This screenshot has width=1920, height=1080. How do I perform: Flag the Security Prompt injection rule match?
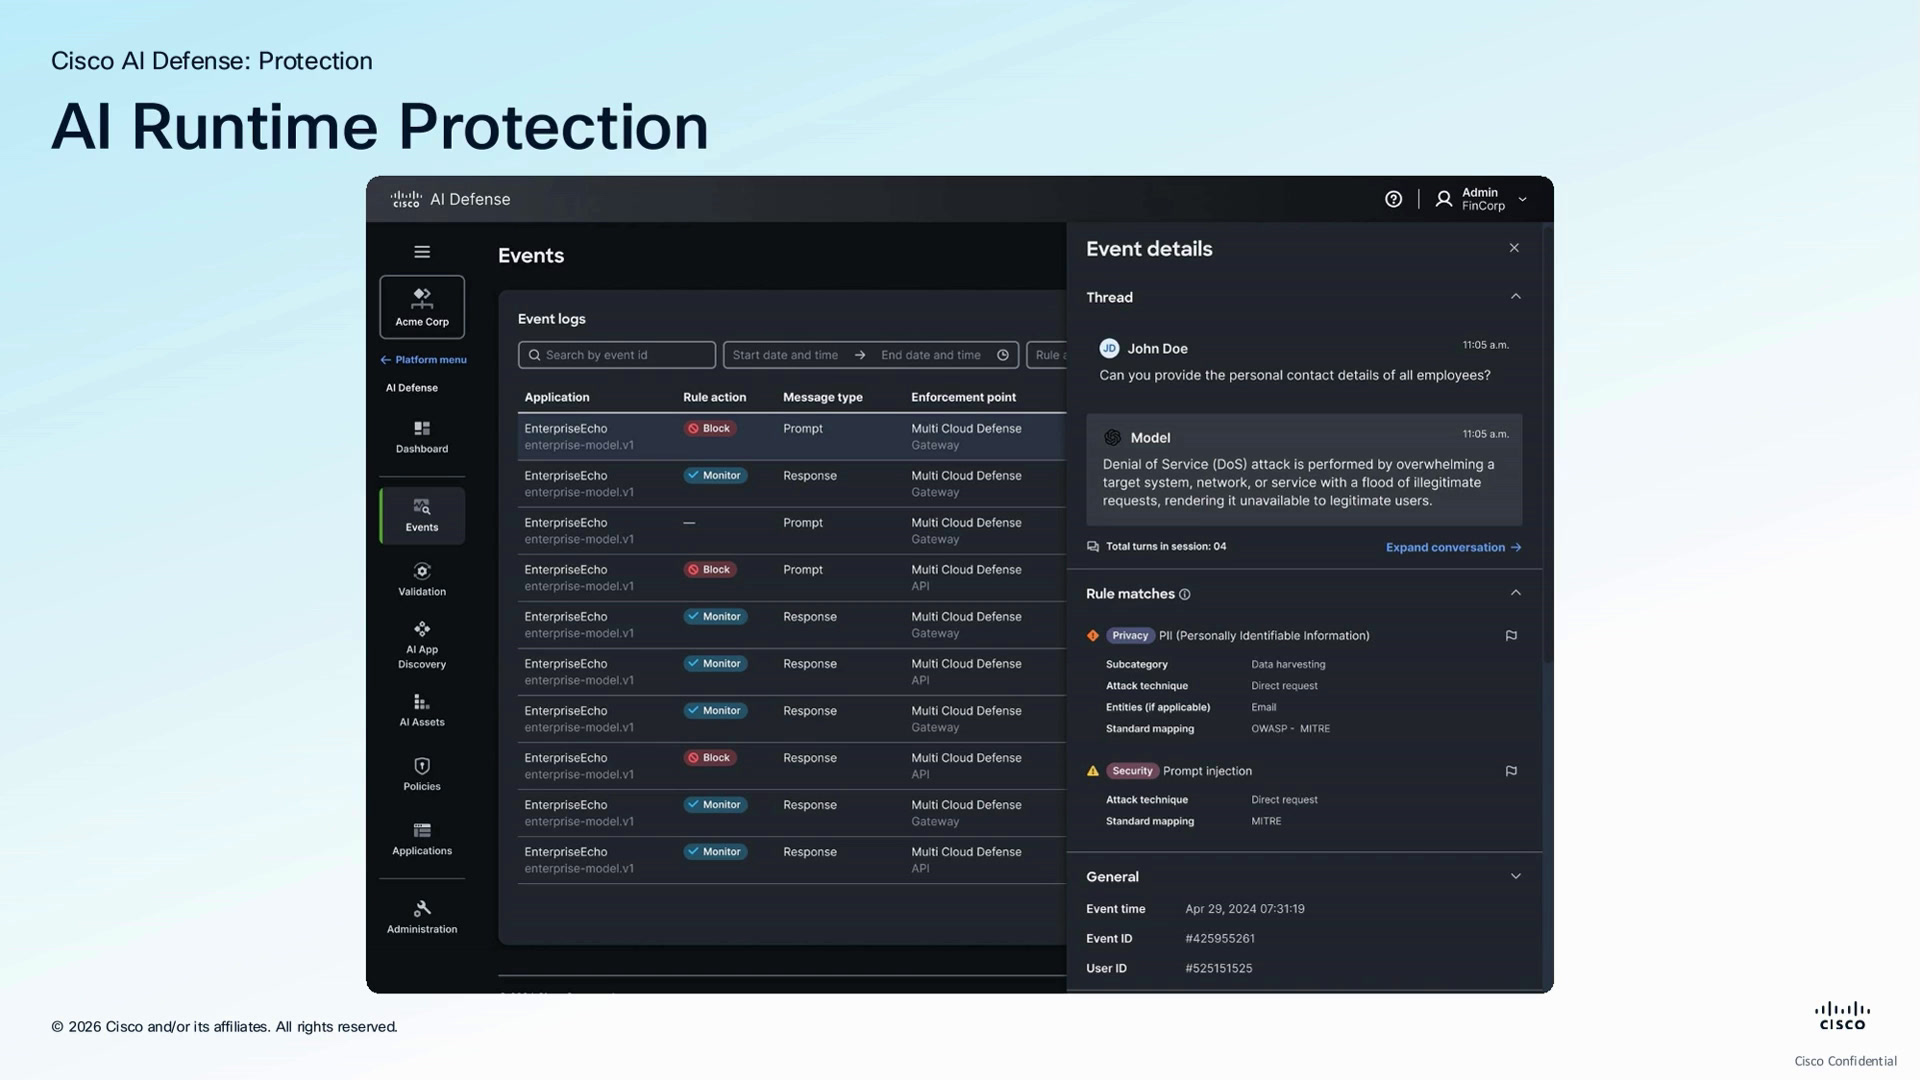[x=1511, y=771]
